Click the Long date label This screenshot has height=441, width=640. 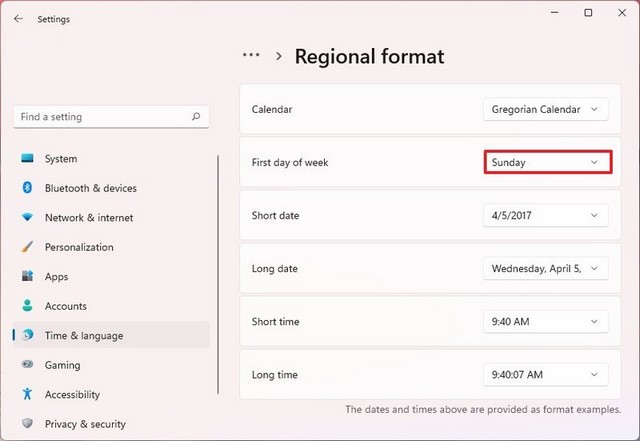(275, 268)
